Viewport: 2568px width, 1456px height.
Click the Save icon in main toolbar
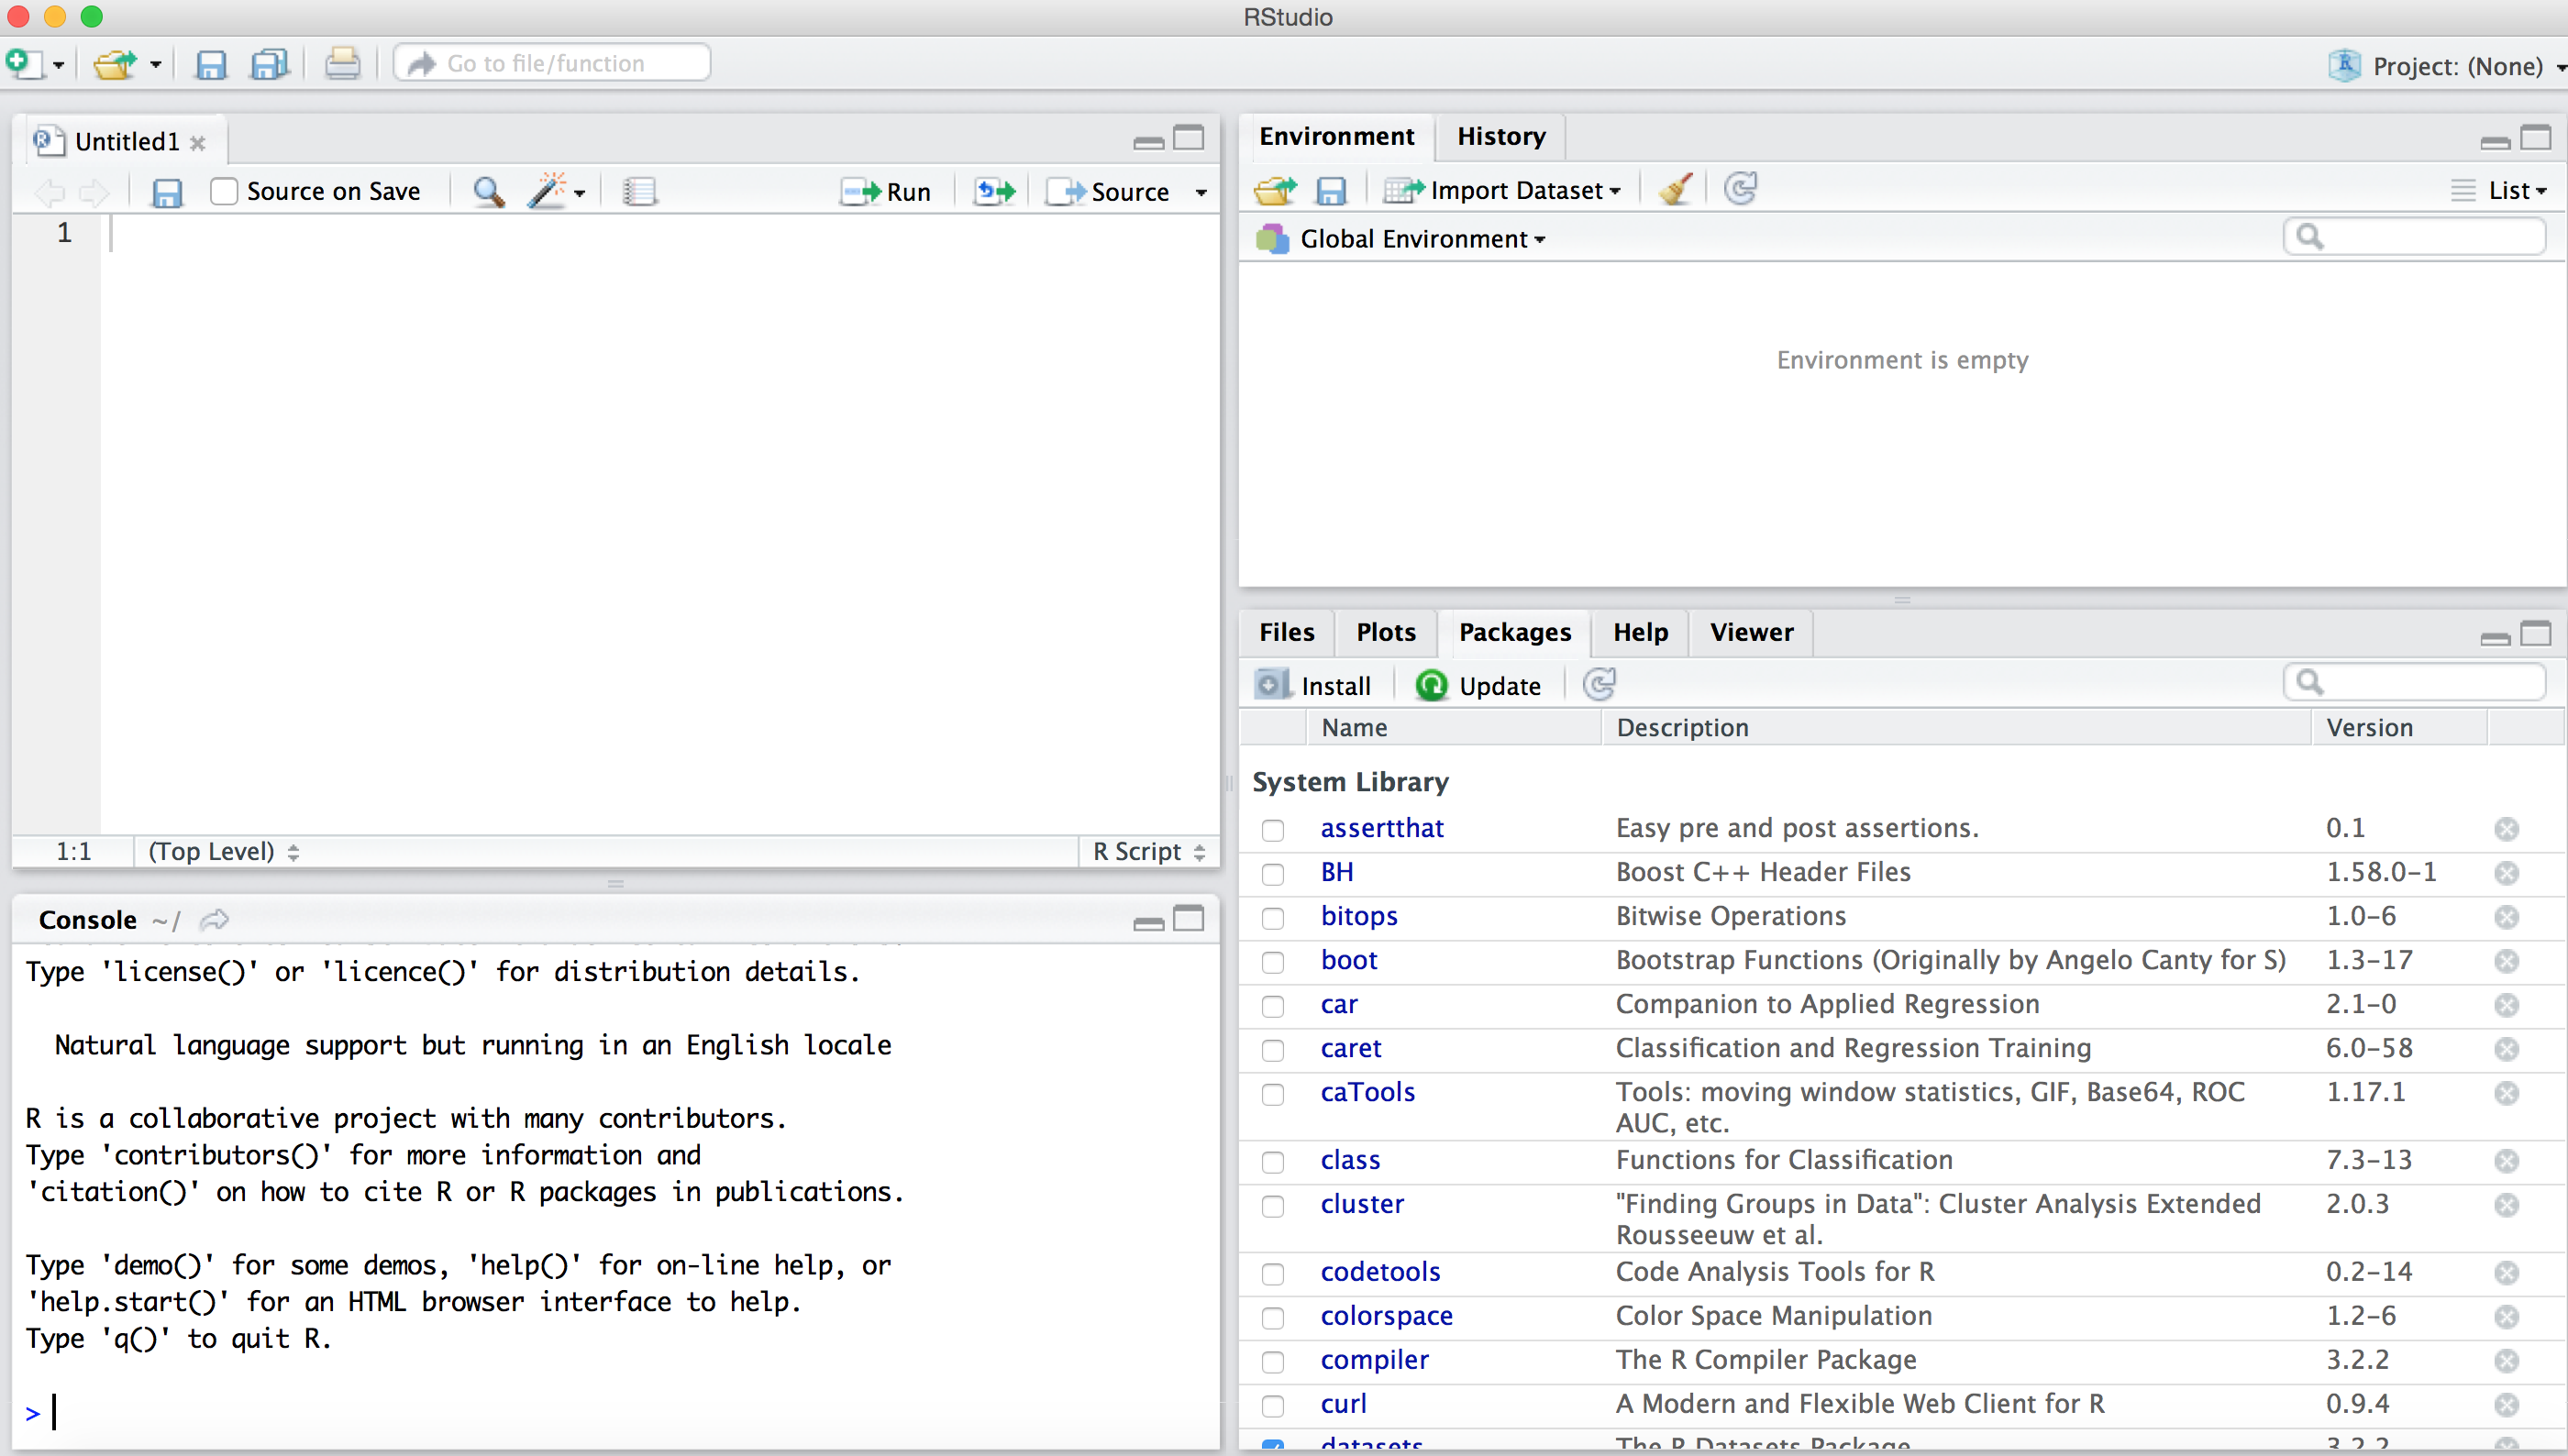(x=211, y=65)
